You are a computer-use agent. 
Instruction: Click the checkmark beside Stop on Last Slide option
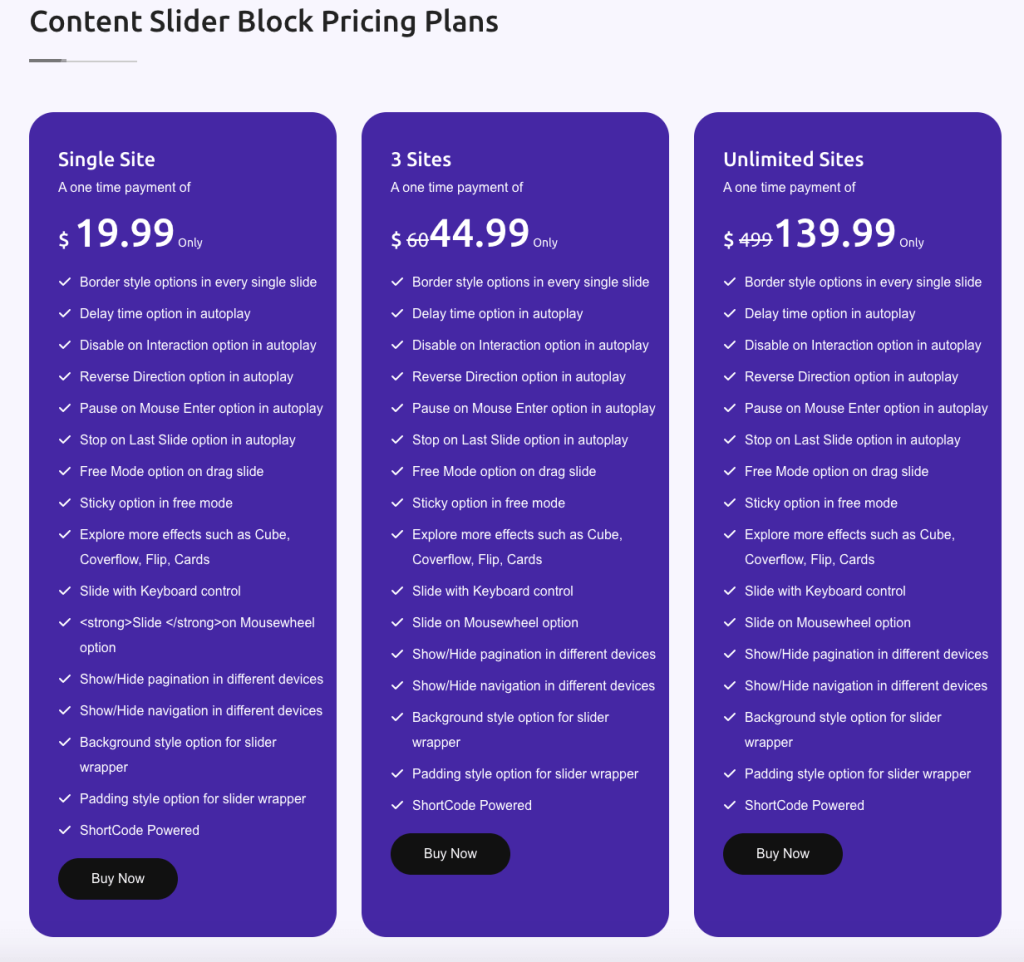(x=65, y=440)
